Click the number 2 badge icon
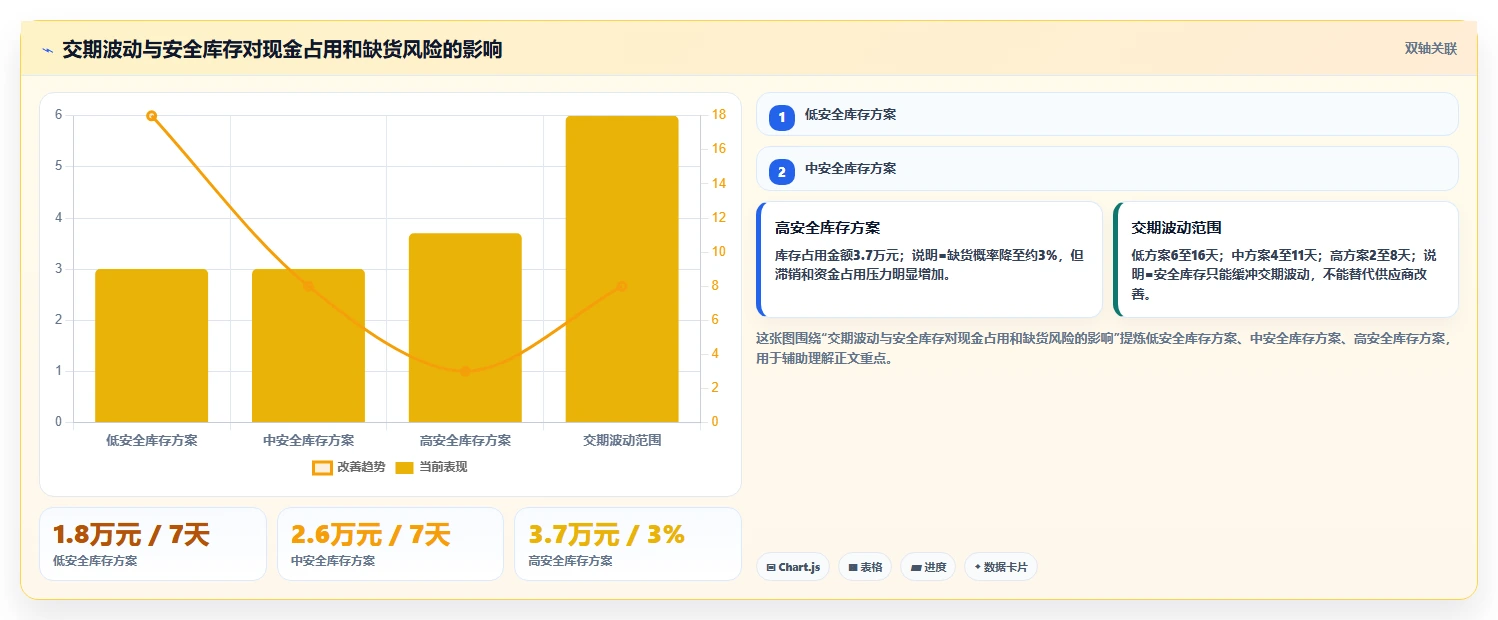 coord(782,171)
